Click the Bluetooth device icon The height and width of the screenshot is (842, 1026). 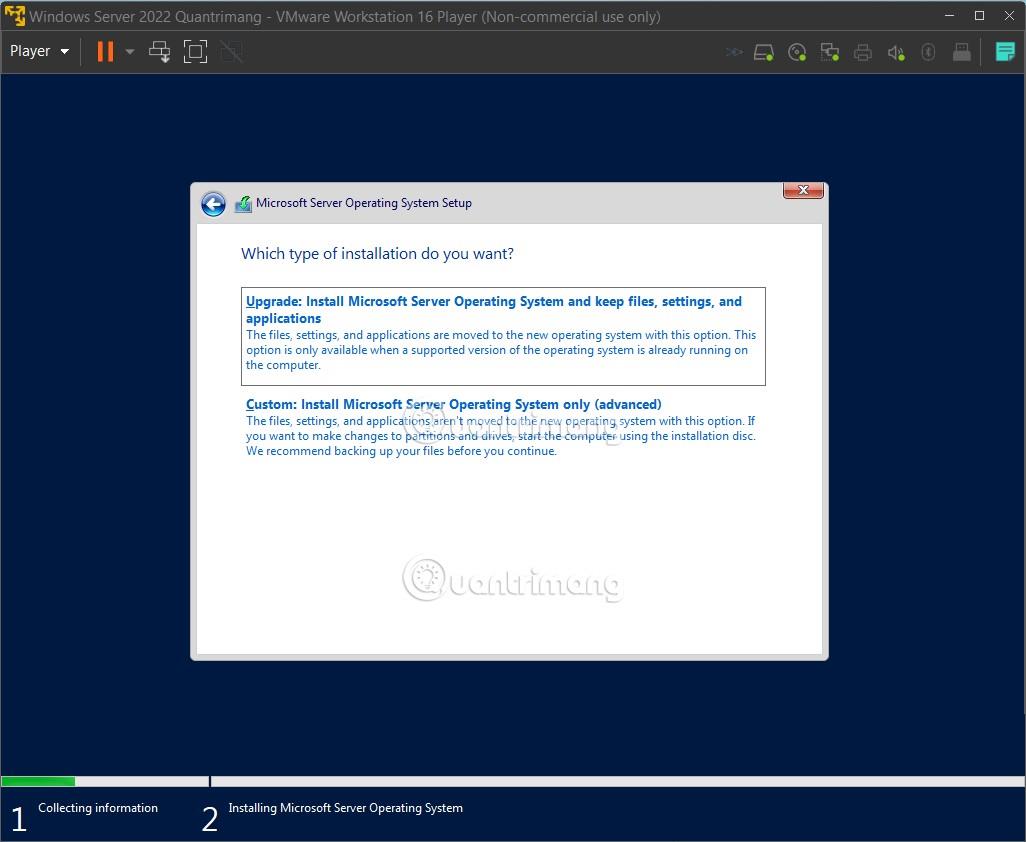(x=928, y=52)
